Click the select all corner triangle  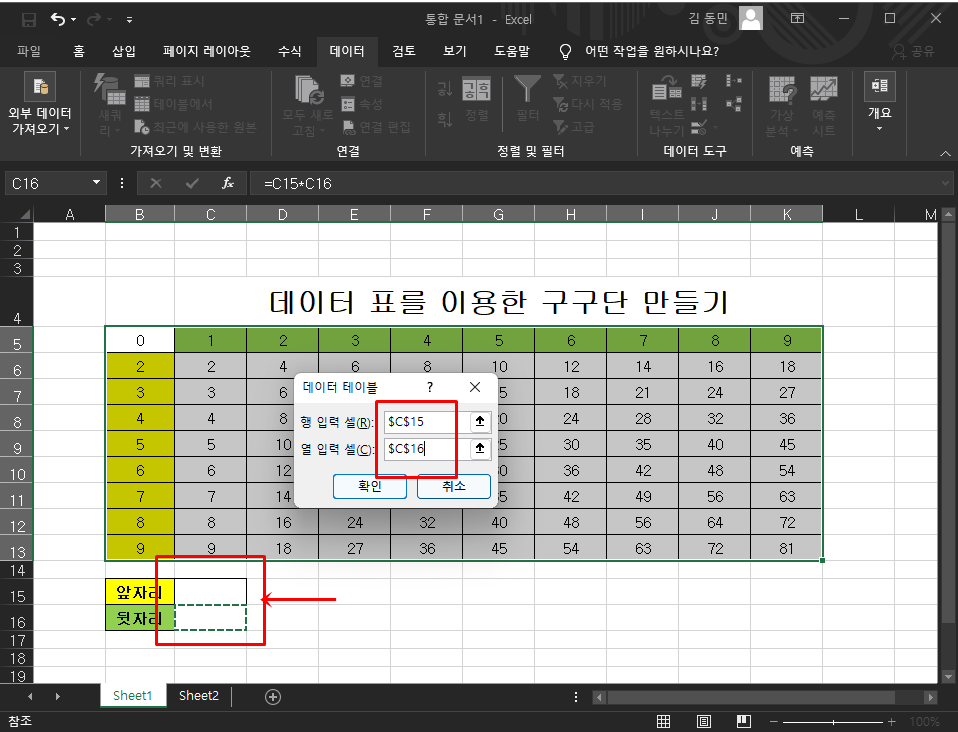point(24,214)
